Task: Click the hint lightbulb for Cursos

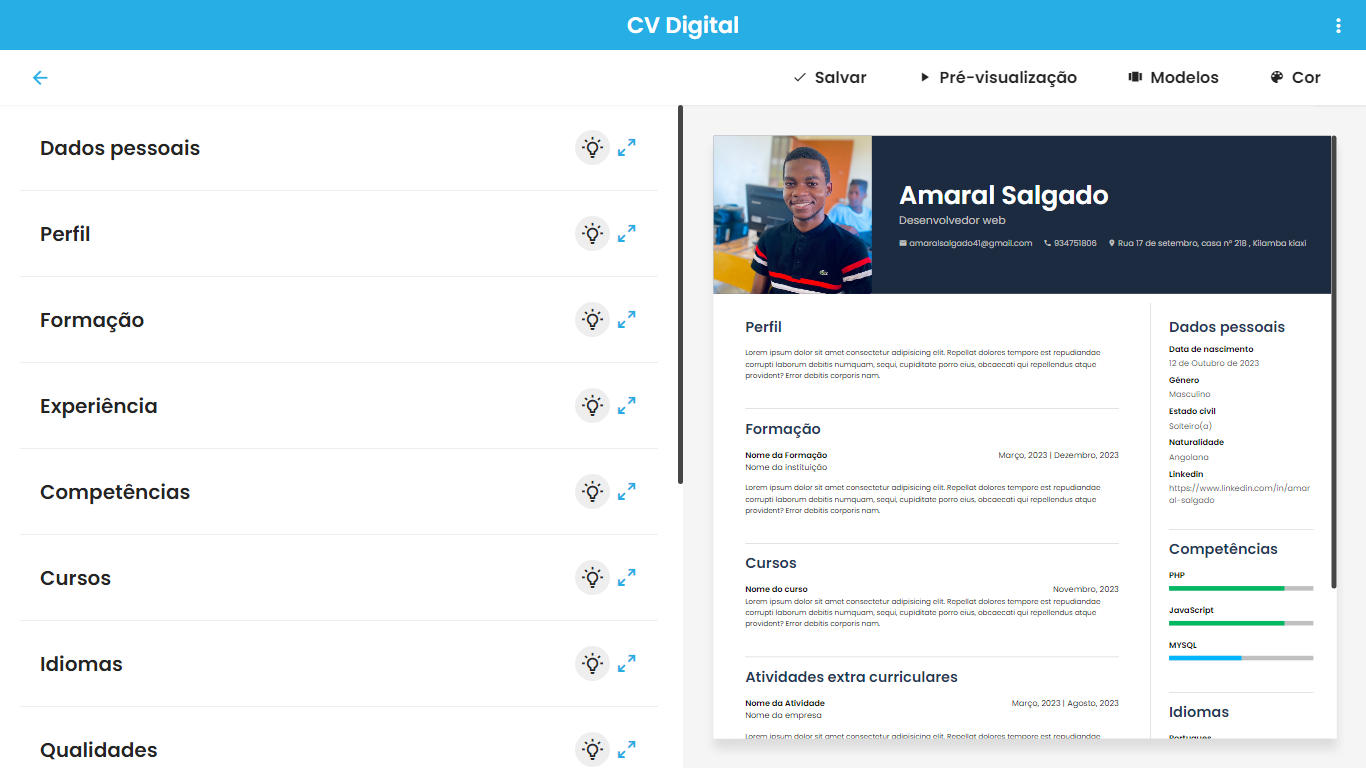Action: click(x=592, y=577)
